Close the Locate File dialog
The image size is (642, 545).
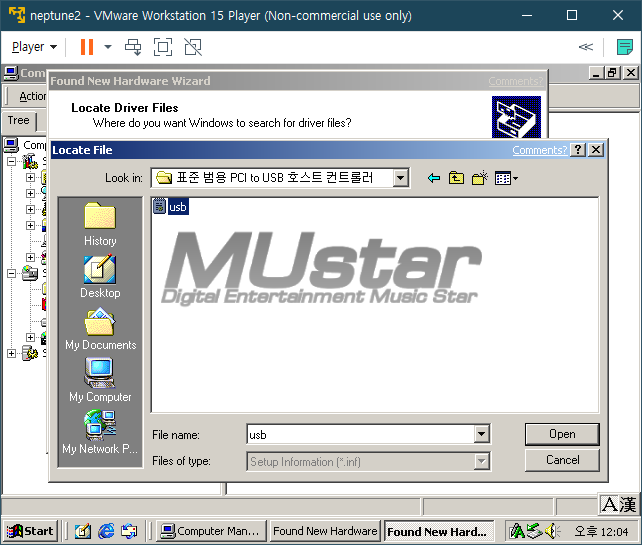tap(596, 150)
